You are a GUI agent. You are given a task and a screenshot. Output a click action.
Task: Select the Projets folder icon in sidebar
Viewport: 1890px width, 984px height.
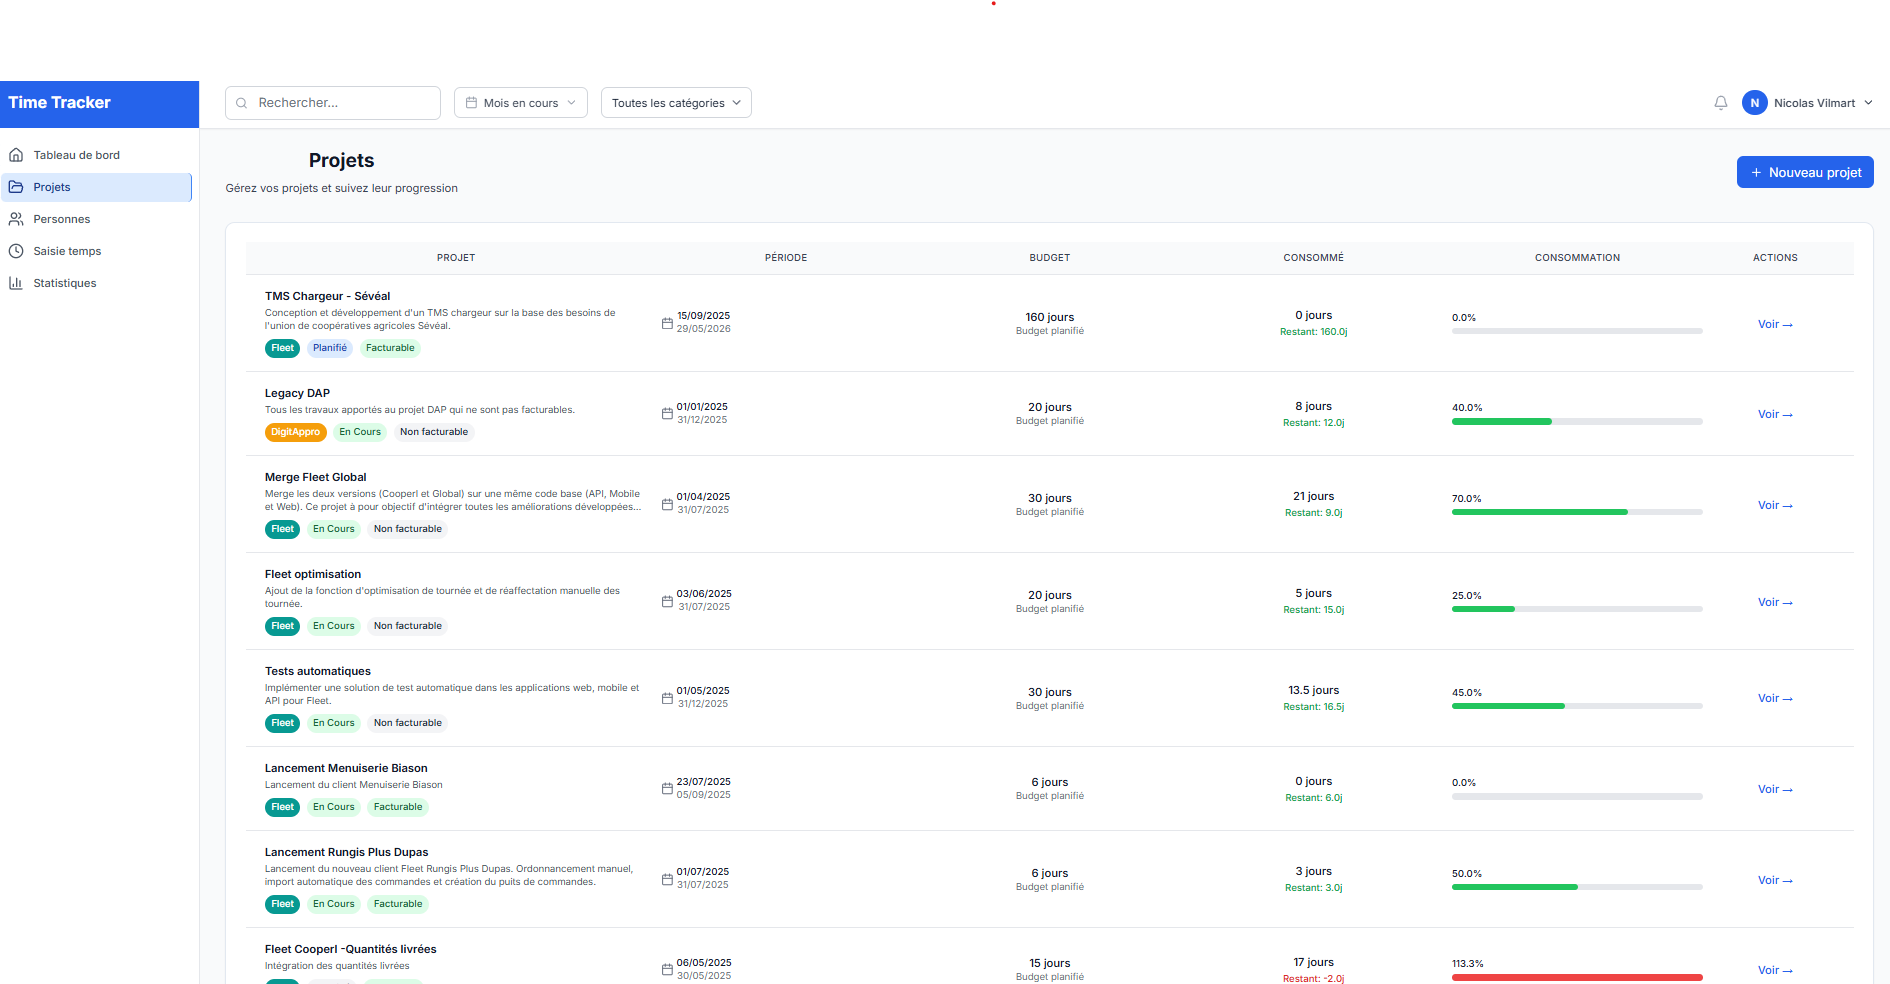pos(17,187)
